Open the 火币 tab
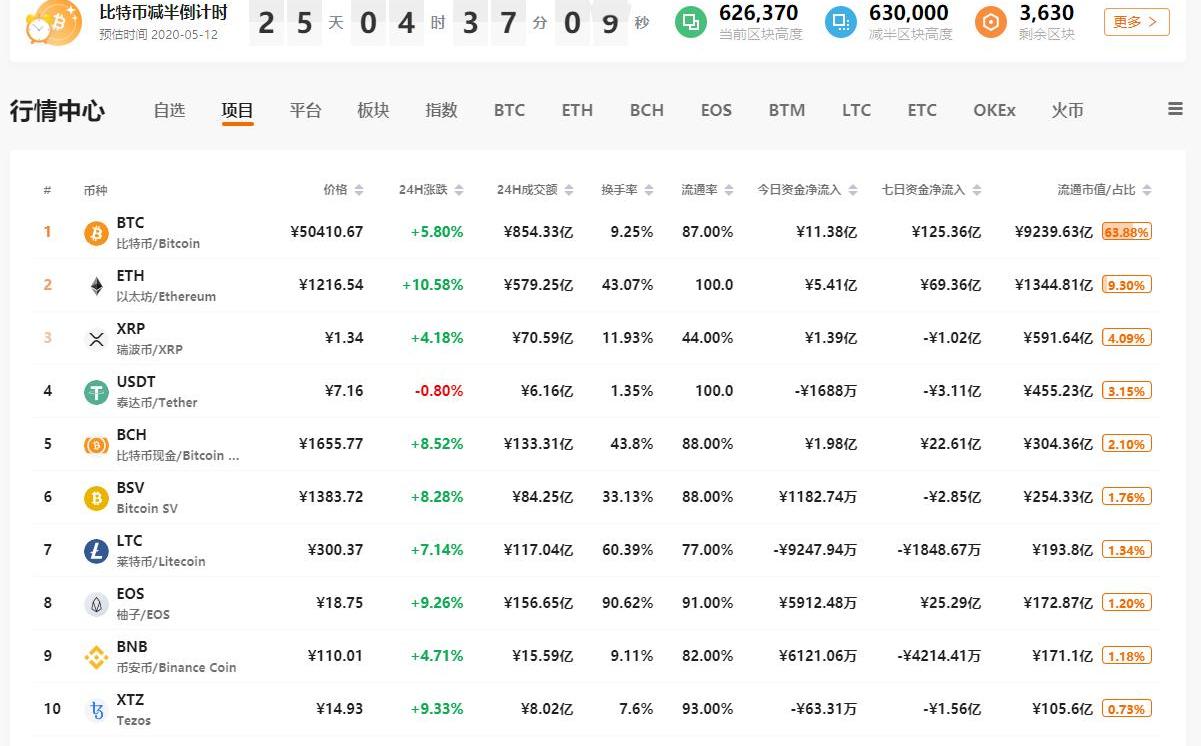The height and width of the screenshot is (746, 1201). coord(1068,110)
